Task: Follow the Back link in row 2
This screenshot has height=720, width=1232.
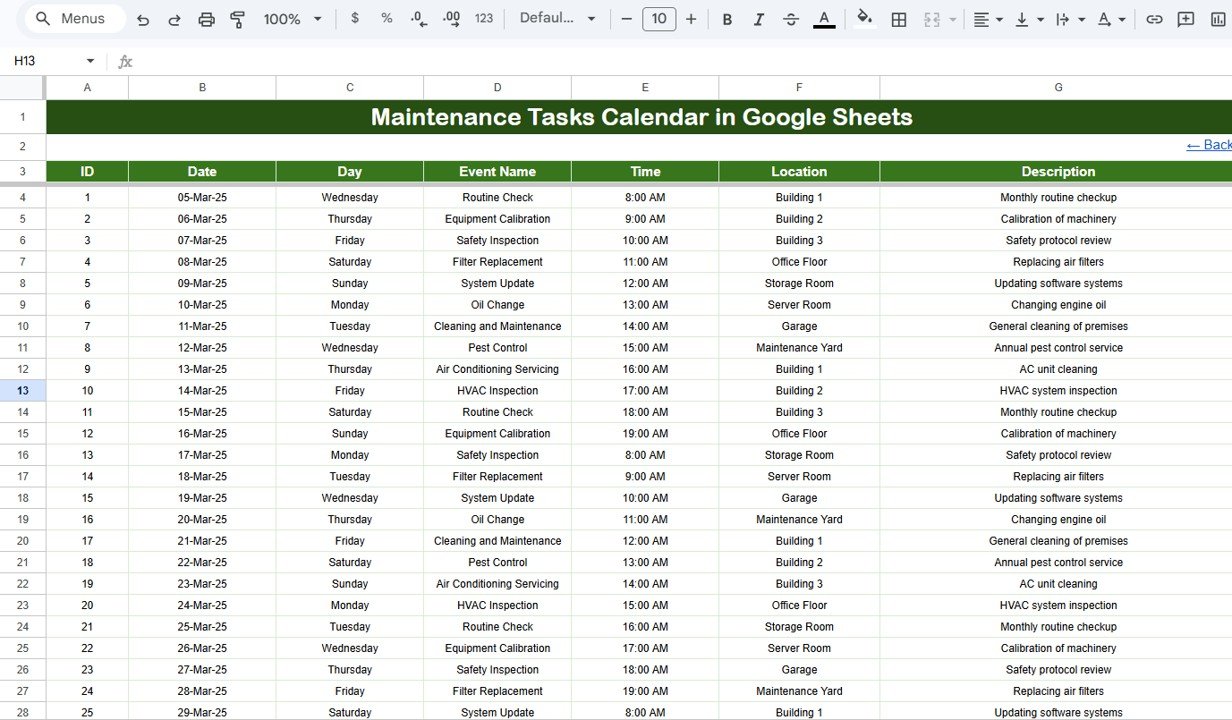Action: (1209, 145)
